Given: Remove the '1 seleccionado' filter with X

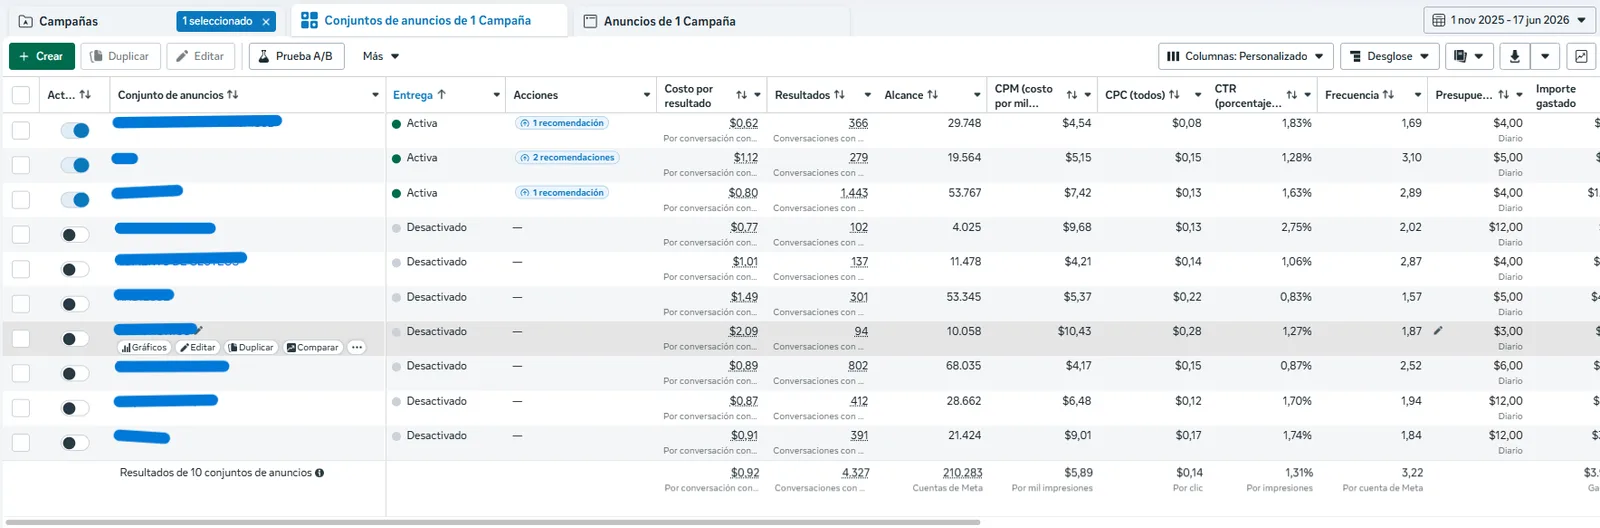Looking at the screenshot, I should pyautogui.click(x=266, y=21).
